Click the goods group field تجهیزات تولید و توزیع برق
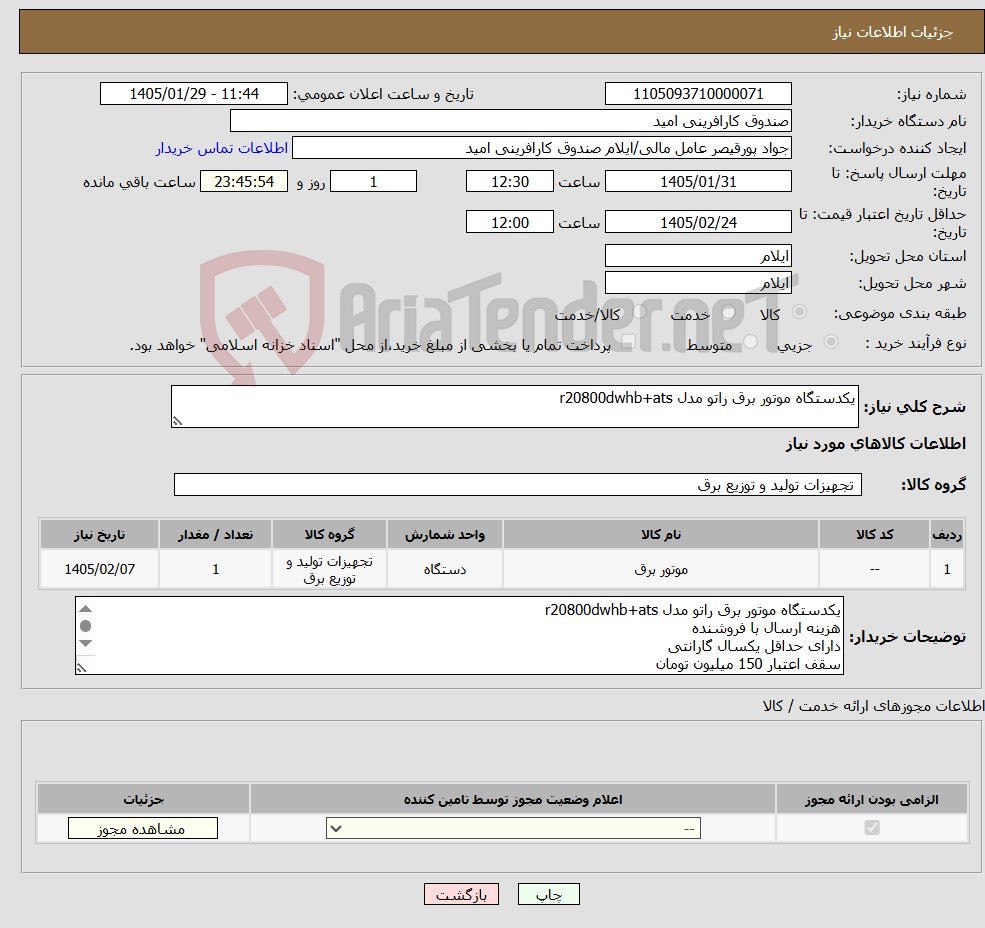The width and height of the screenshot is (985, 928). (x=518, y=484)
